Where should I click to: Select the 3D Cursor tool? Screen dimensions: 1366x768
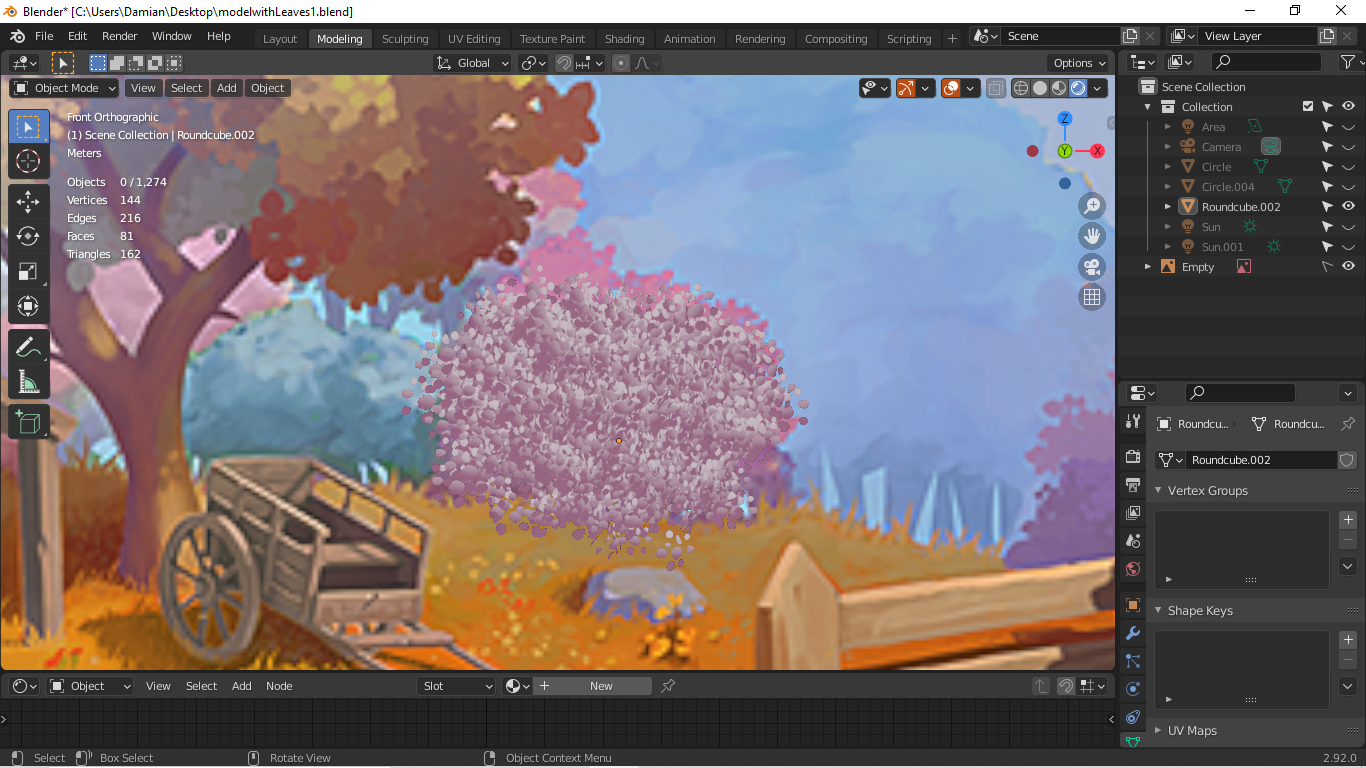pyautogui.click(x=28, y=161)
